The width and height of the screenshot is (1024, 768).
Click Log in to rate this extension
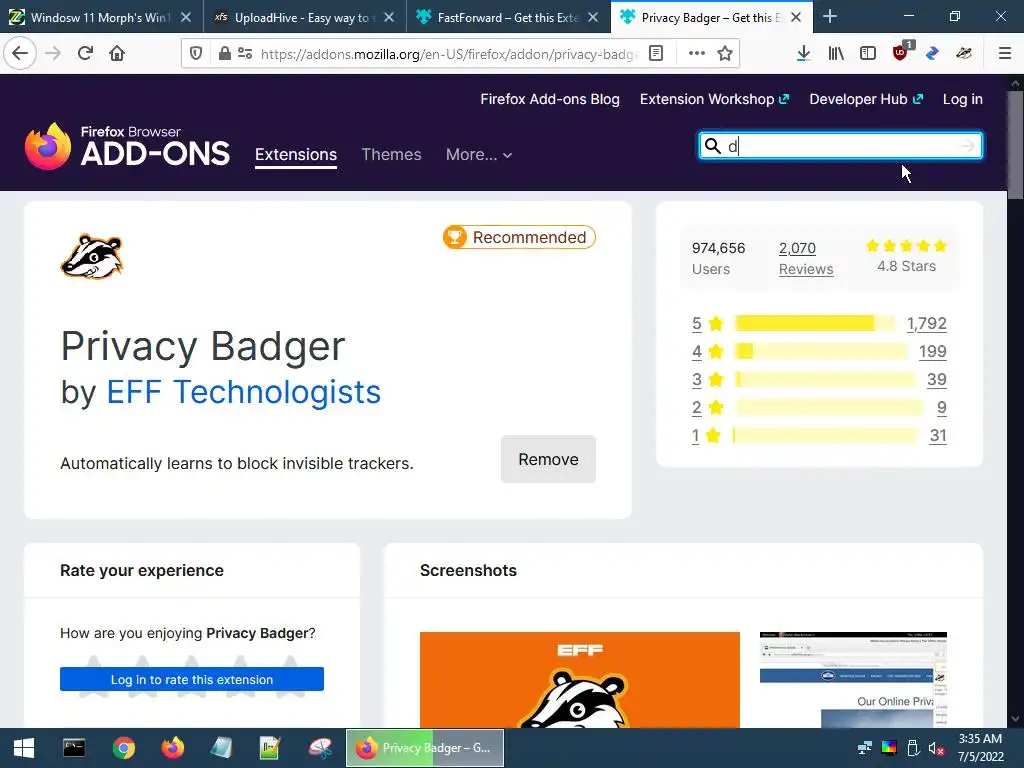192,679
